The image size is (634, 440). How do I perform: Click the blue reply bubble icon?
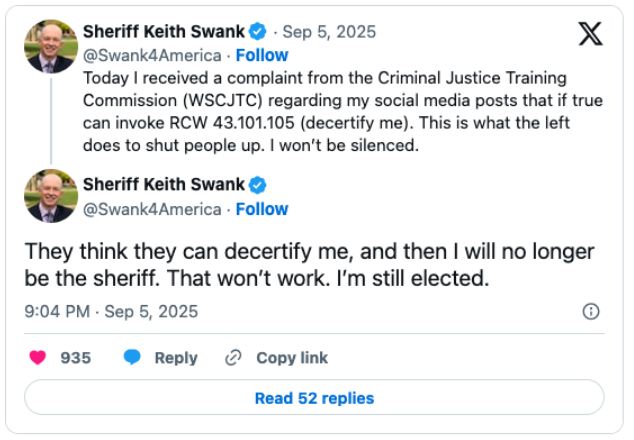pos(132,358)
